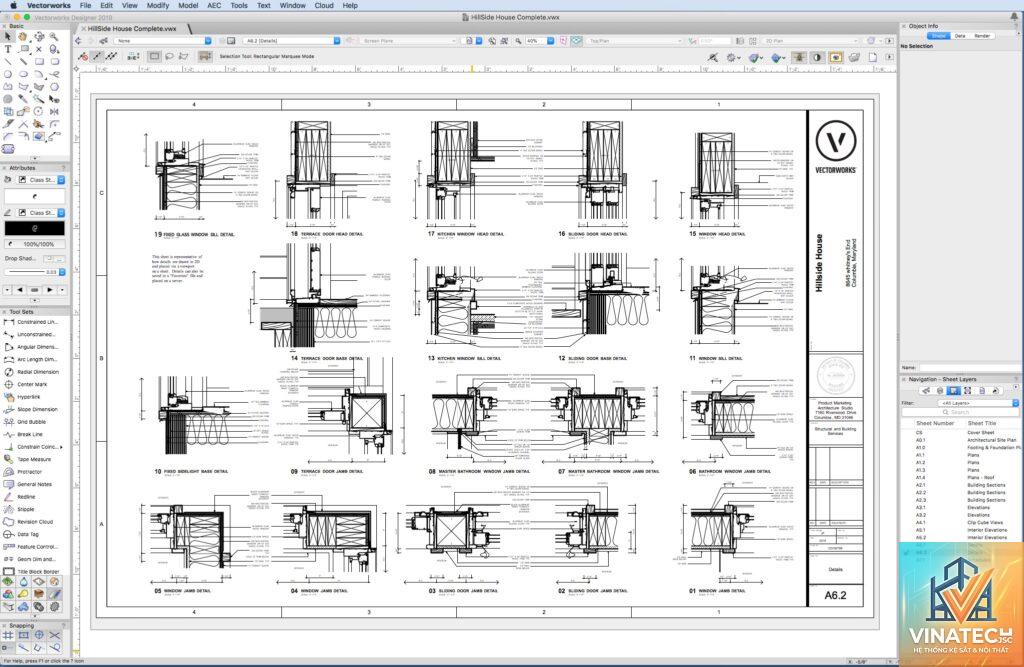
Task: Open the Vectorworks application menu
Action: point(48,5)
